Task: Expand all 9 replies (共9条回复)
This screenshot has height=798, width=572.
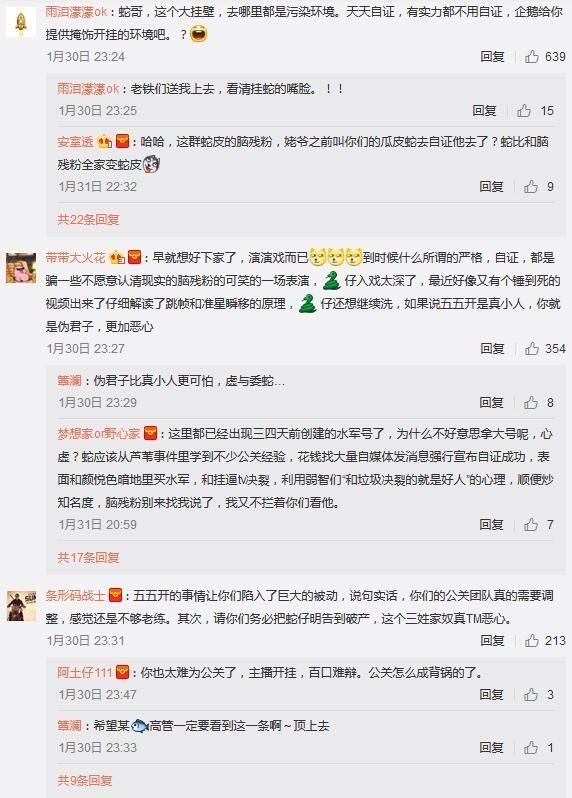Action: point(84,780)
